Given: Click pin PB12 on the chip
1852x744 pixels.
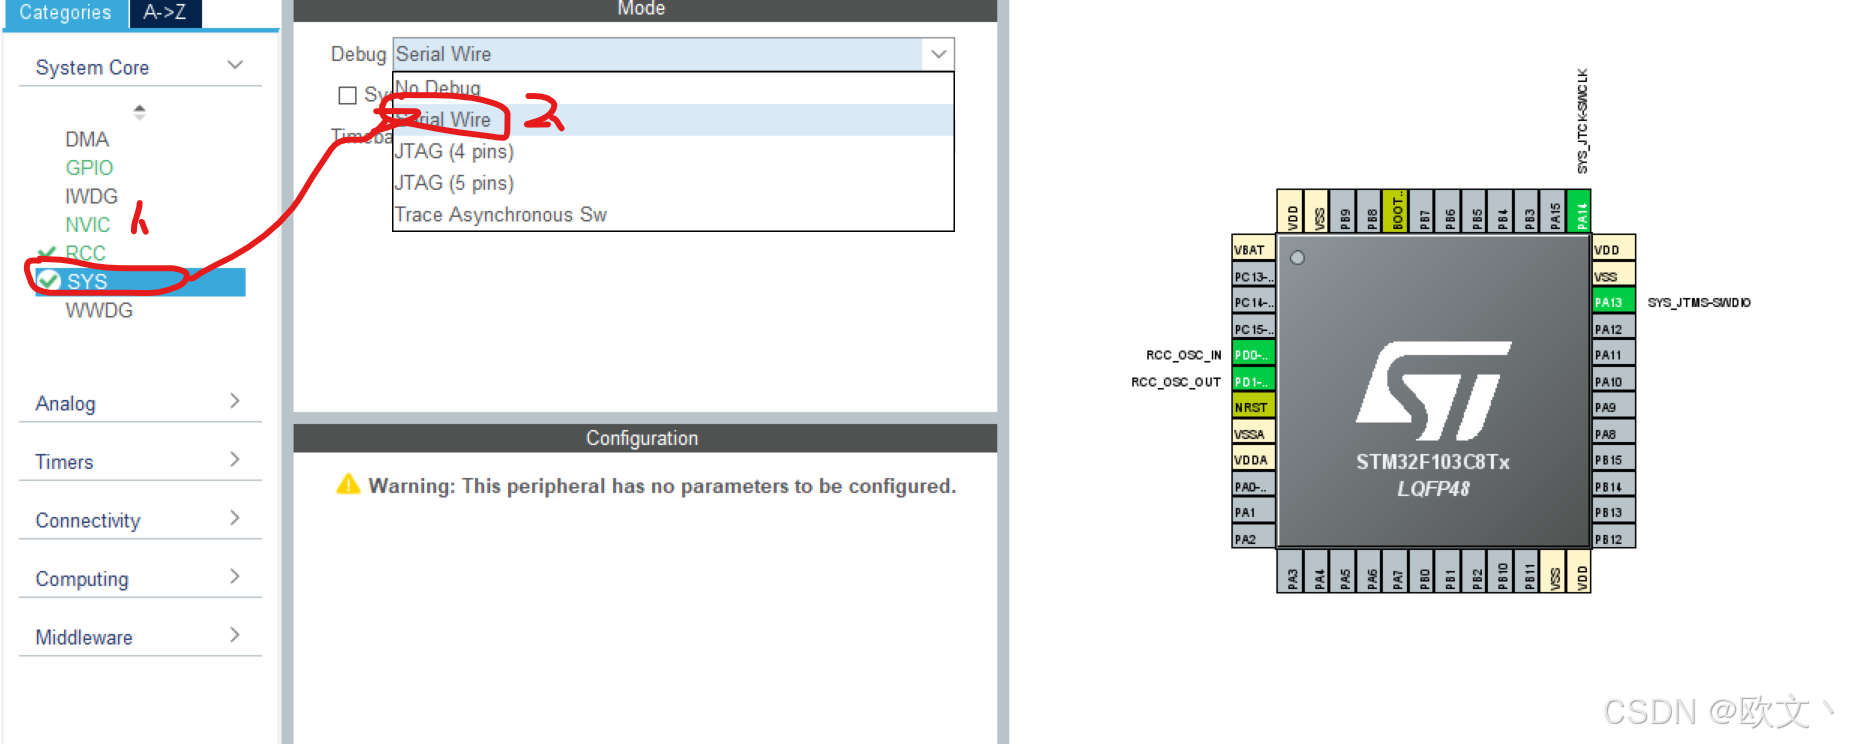Looking at the screenshot, I should click(1613, 539).
